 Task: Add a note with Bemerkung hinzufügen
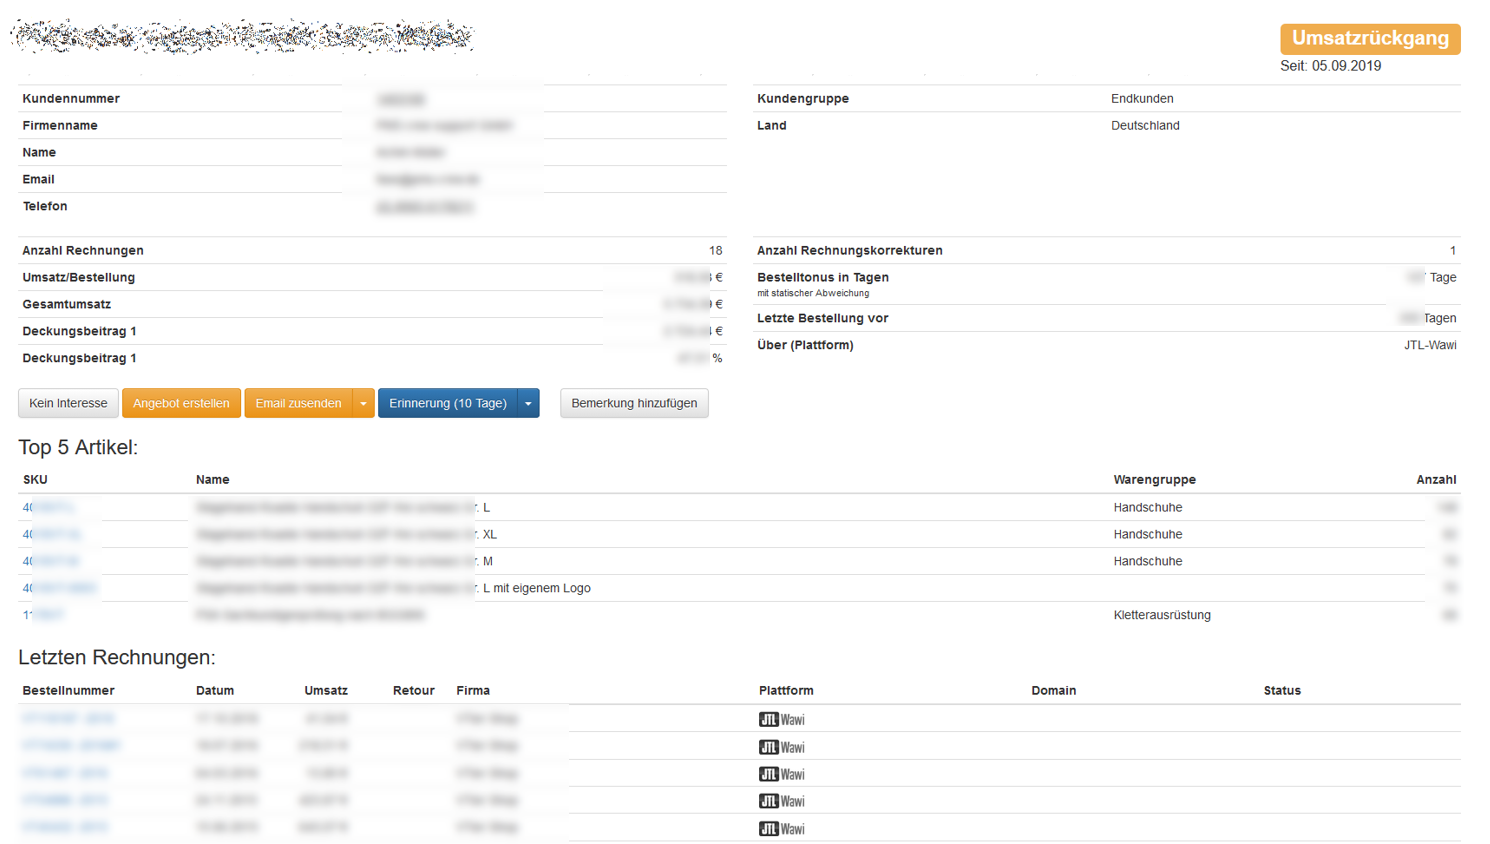[x=634, y=403]
